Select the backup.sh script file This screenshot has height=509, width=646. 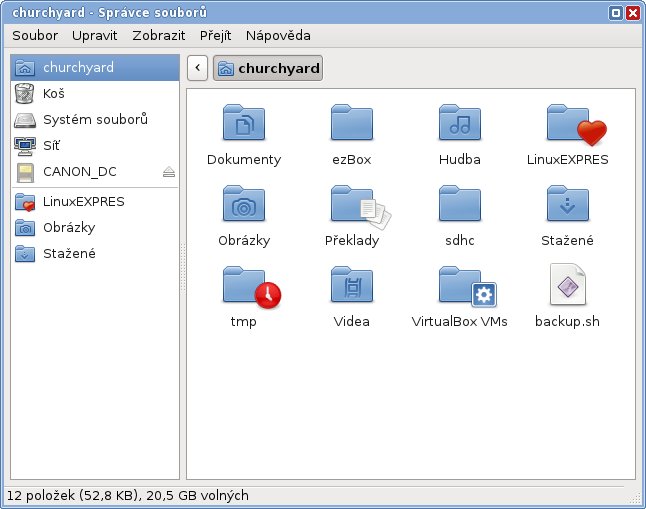click(567, 287)
